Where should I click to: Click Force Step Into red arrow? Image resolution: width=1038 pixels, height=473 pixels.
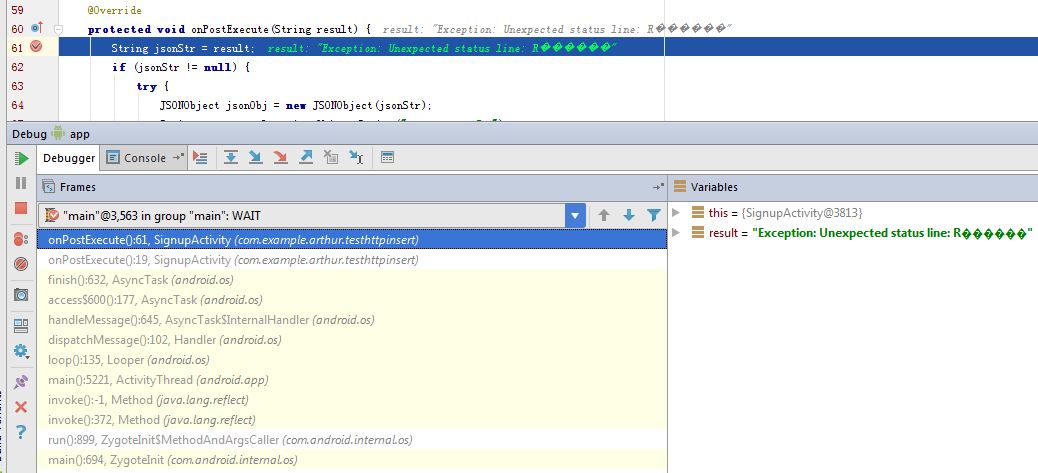pyautogui.click(x=281, y=157)
